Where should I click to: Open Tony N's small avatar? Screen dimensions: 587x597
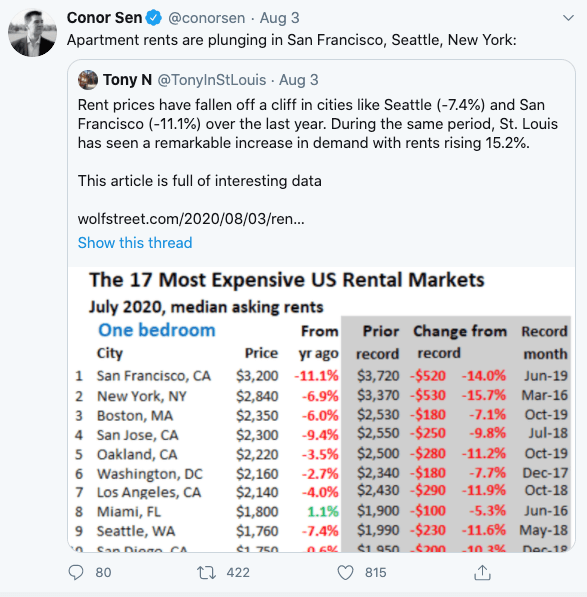[x=88, y=80]
